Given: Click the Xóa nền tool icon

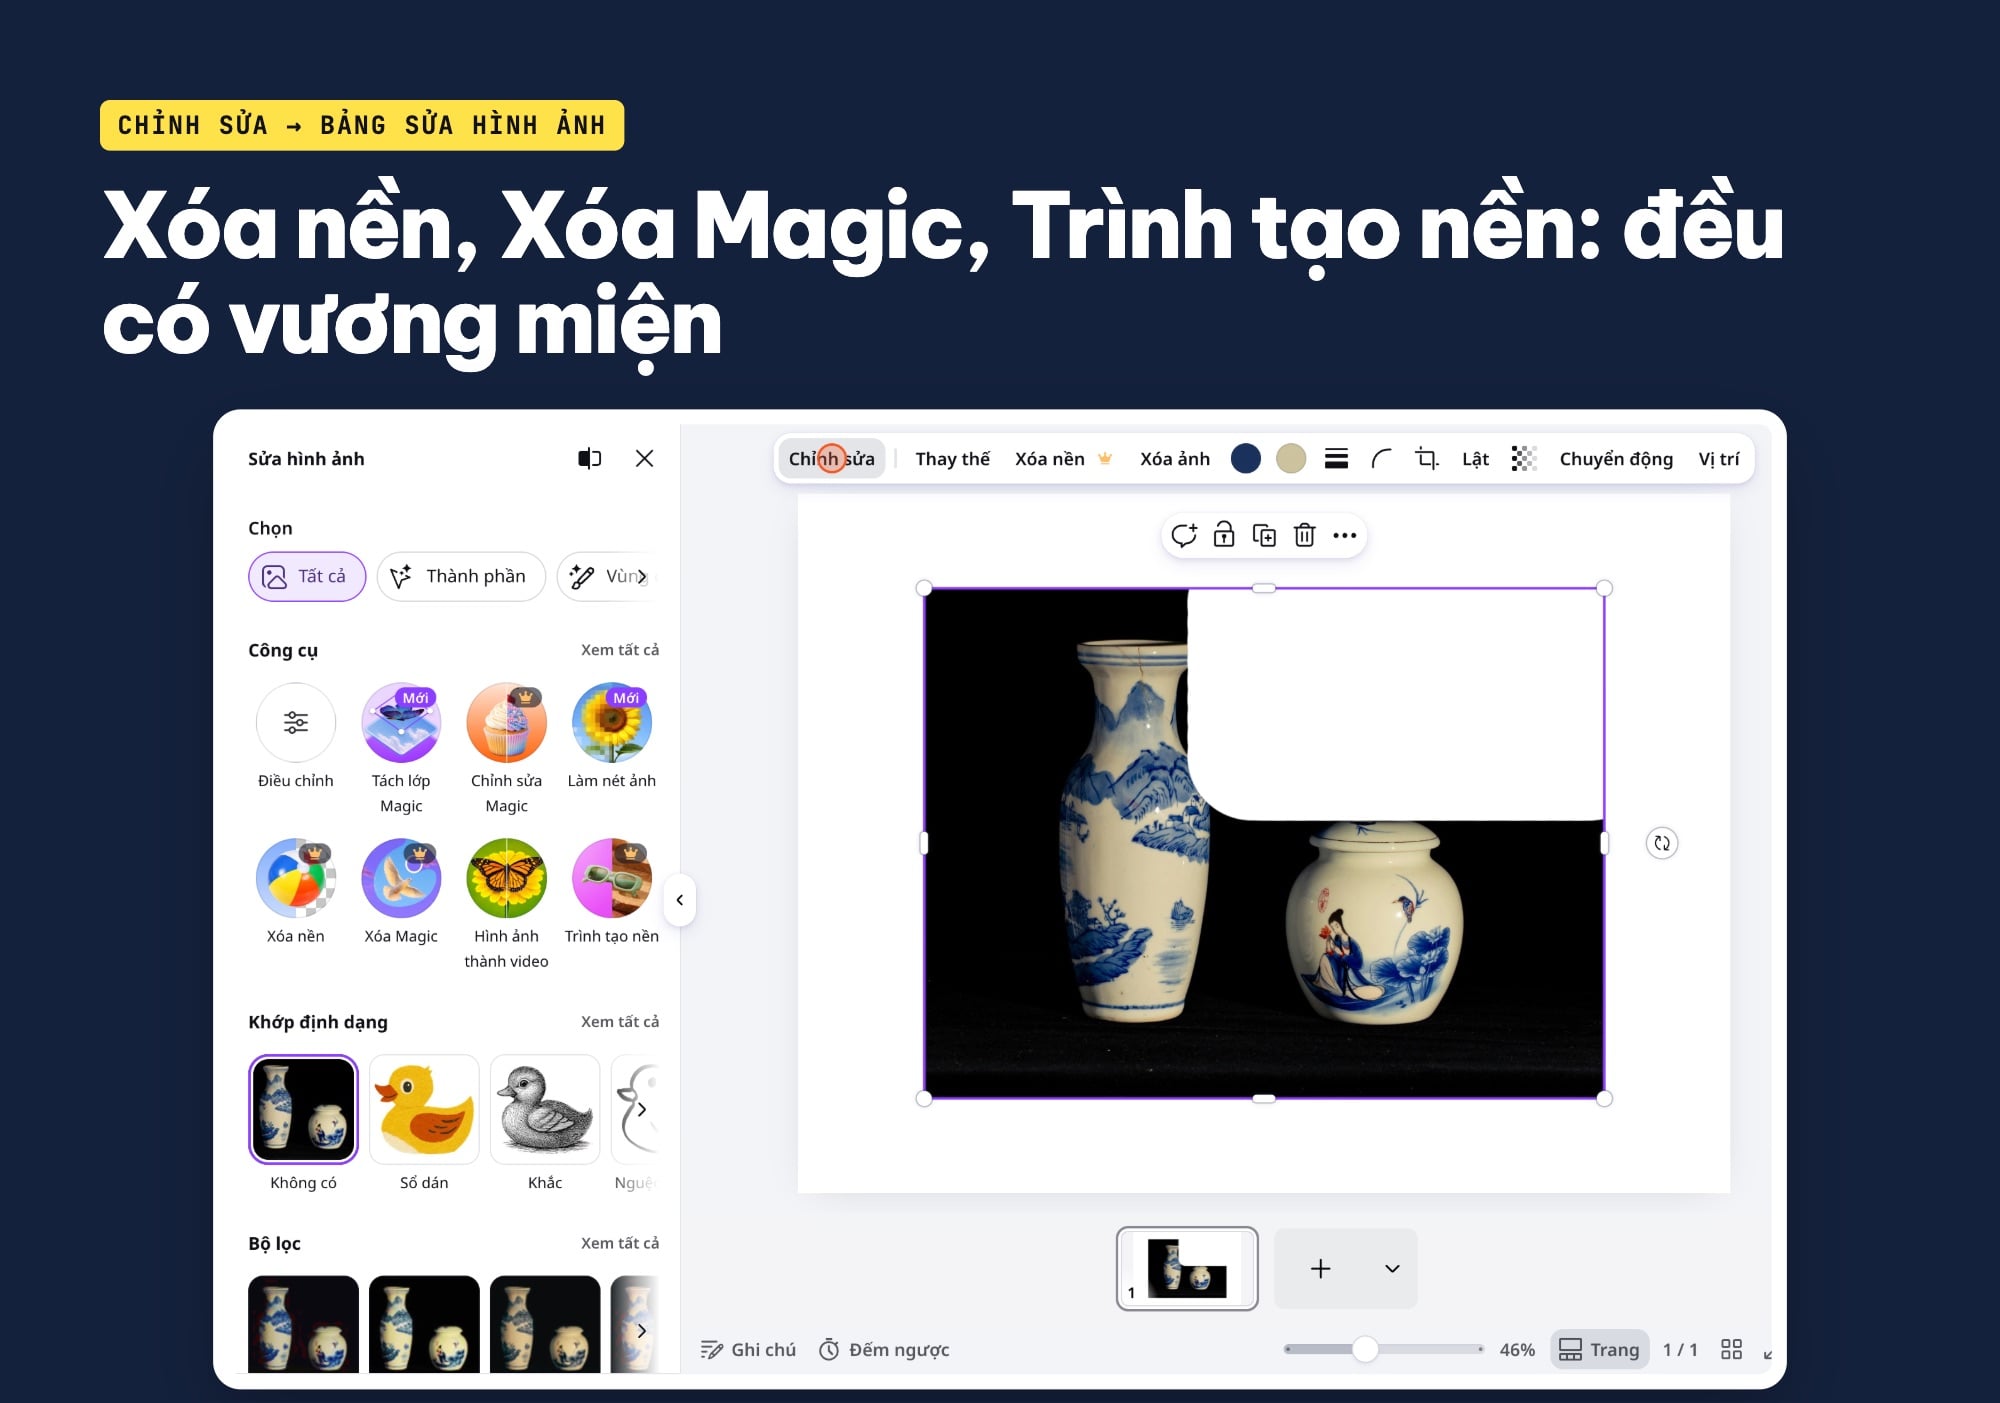Looking at the screenshot, I should point(295,878).
